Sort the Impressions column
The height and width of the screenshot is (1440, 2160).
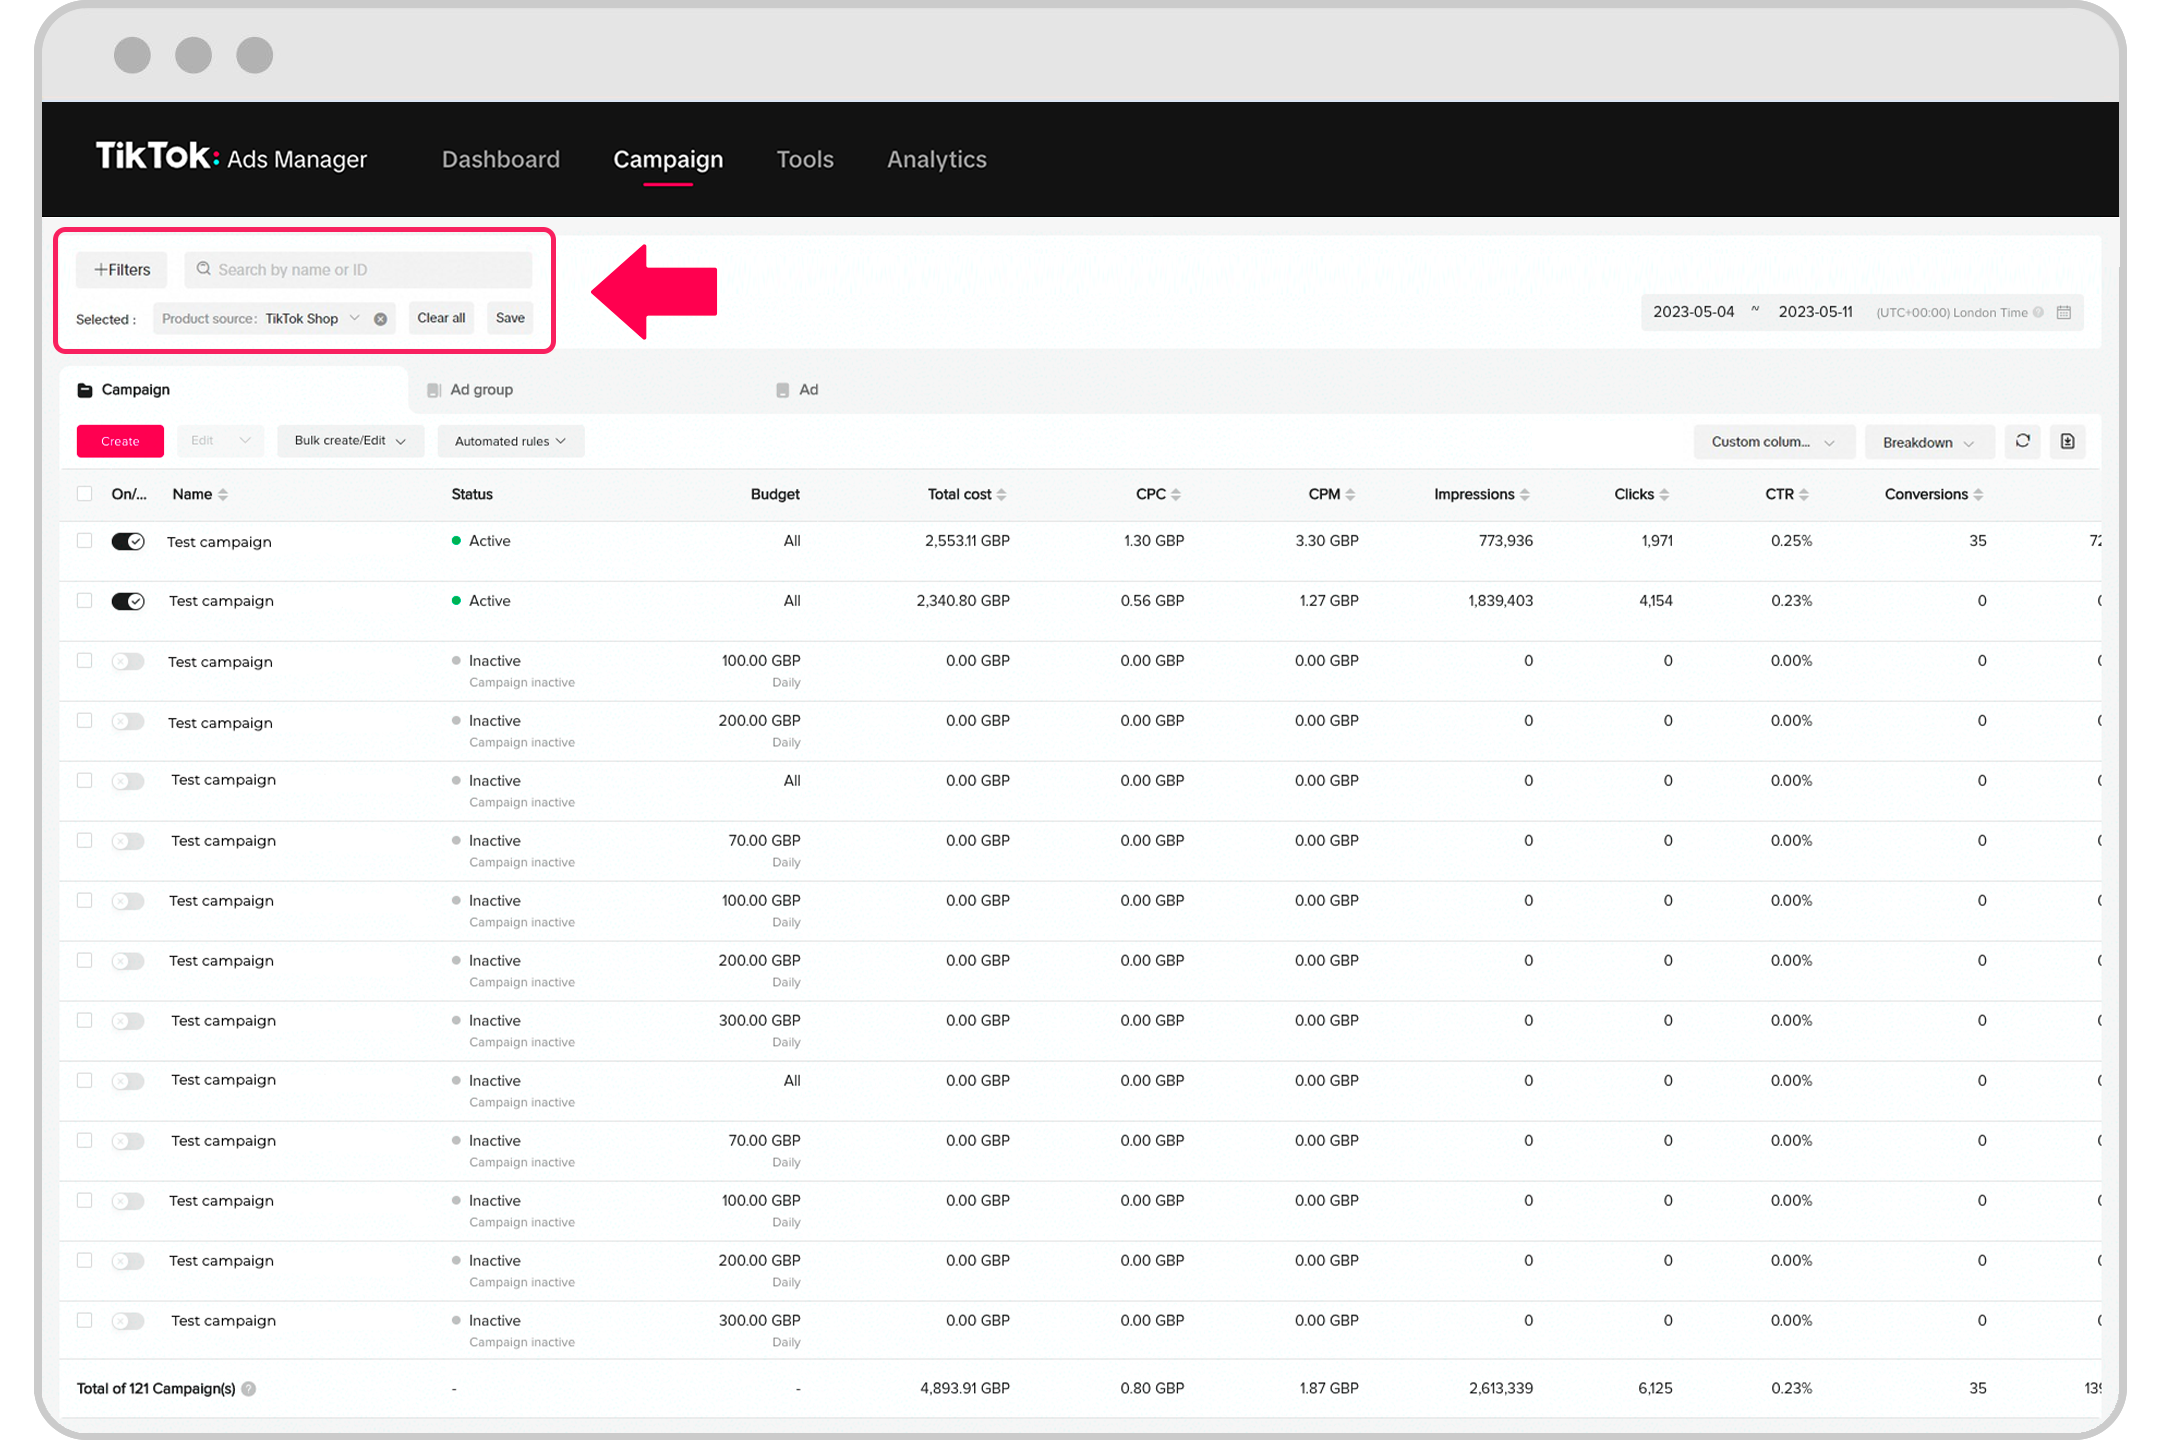(1525, 494)
